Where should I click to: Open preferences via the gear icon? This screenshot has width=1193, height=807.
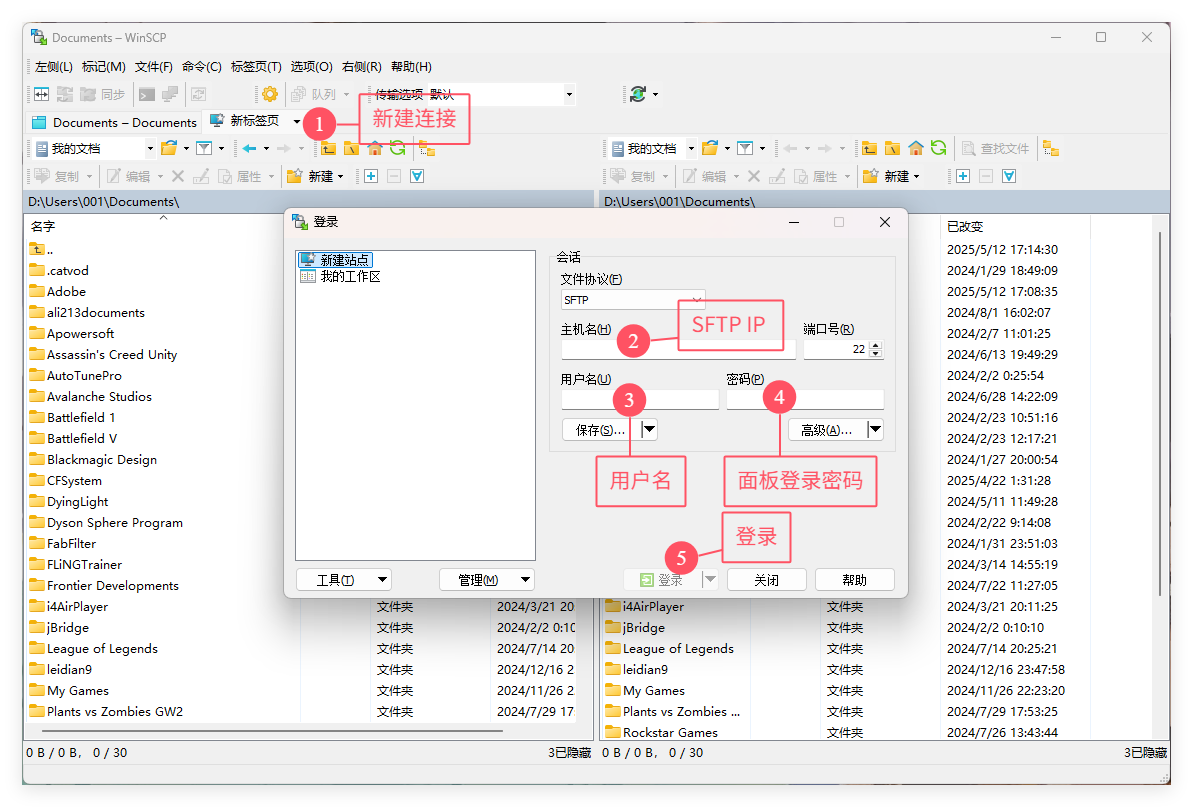pos(270,94)
